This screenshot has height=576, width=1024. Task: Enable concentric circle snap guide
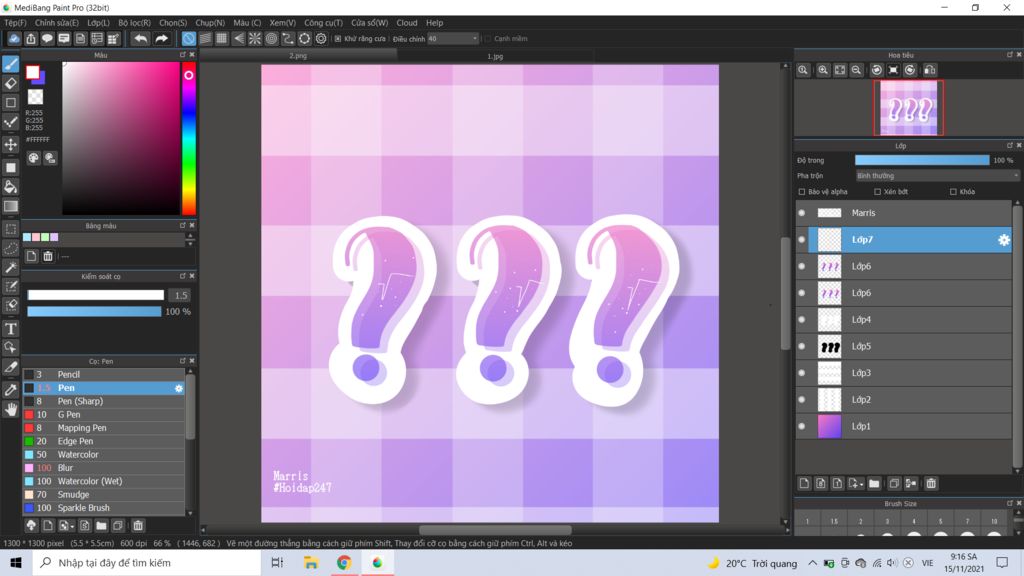271,39
